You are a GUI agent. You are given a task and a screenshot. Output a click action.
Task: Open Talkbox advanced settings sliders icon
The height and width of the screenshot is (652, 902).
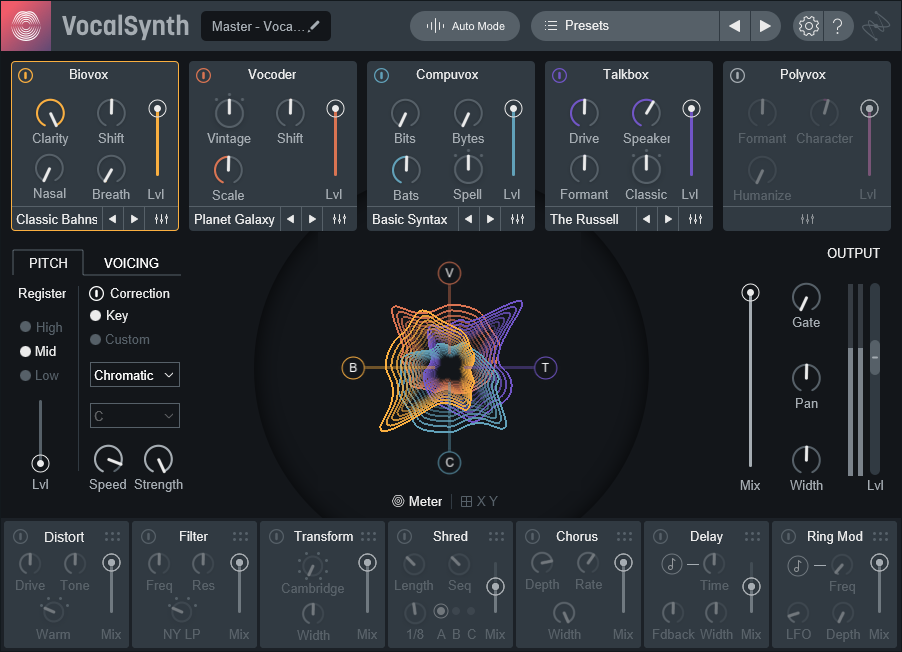coord(695,219)
